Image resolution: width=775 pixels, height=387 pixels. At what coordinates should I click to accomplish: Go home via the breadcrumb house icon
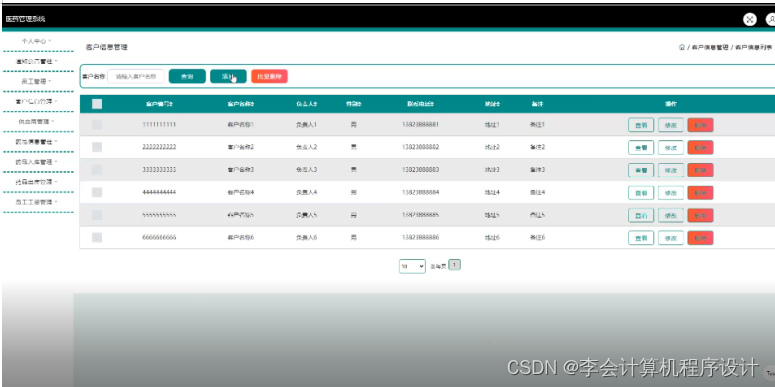point(682,47)
